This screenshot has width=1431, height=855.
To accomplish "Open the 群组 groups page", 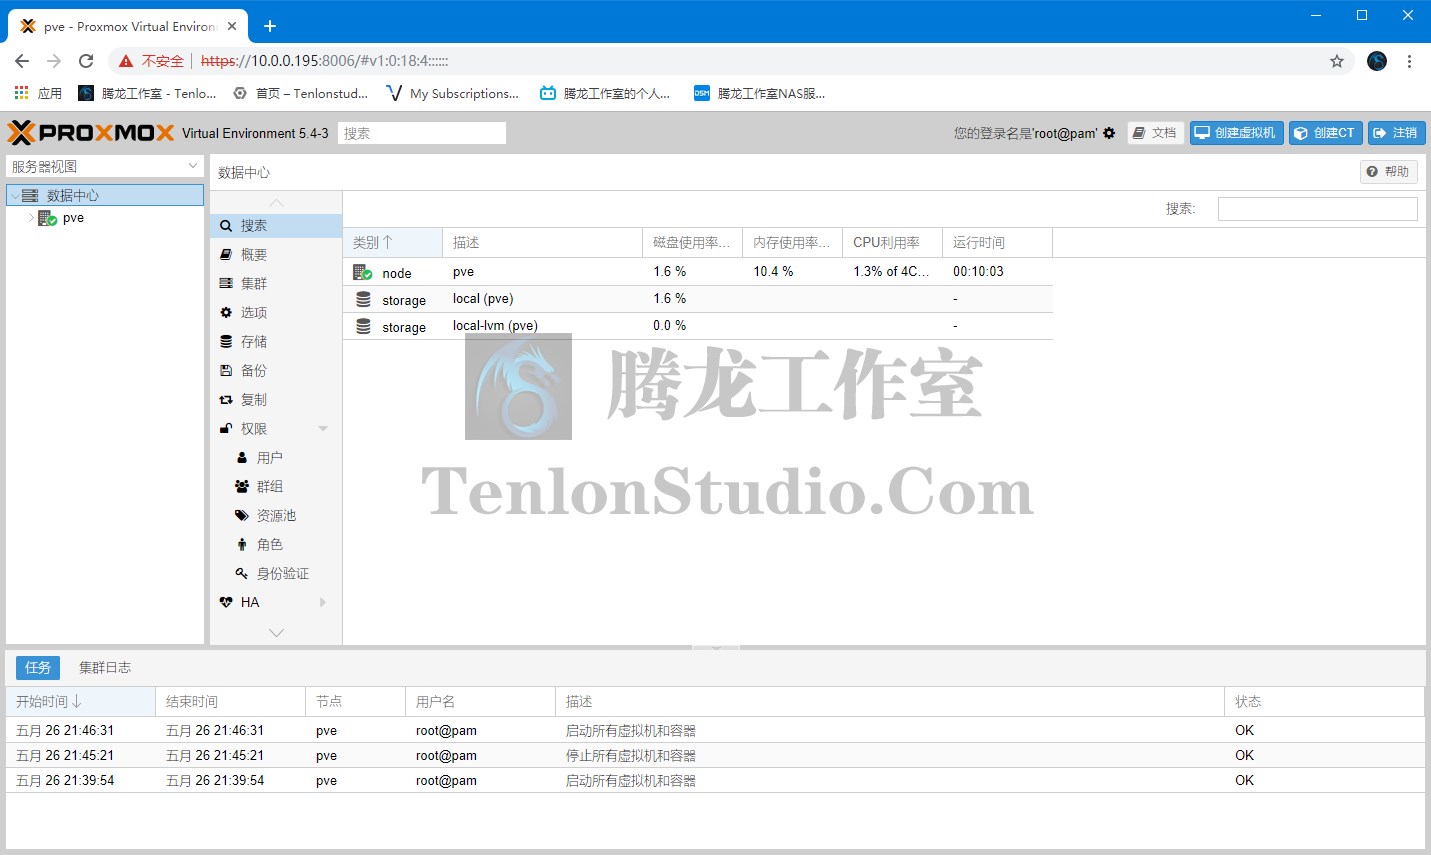I will coord(275,487).
